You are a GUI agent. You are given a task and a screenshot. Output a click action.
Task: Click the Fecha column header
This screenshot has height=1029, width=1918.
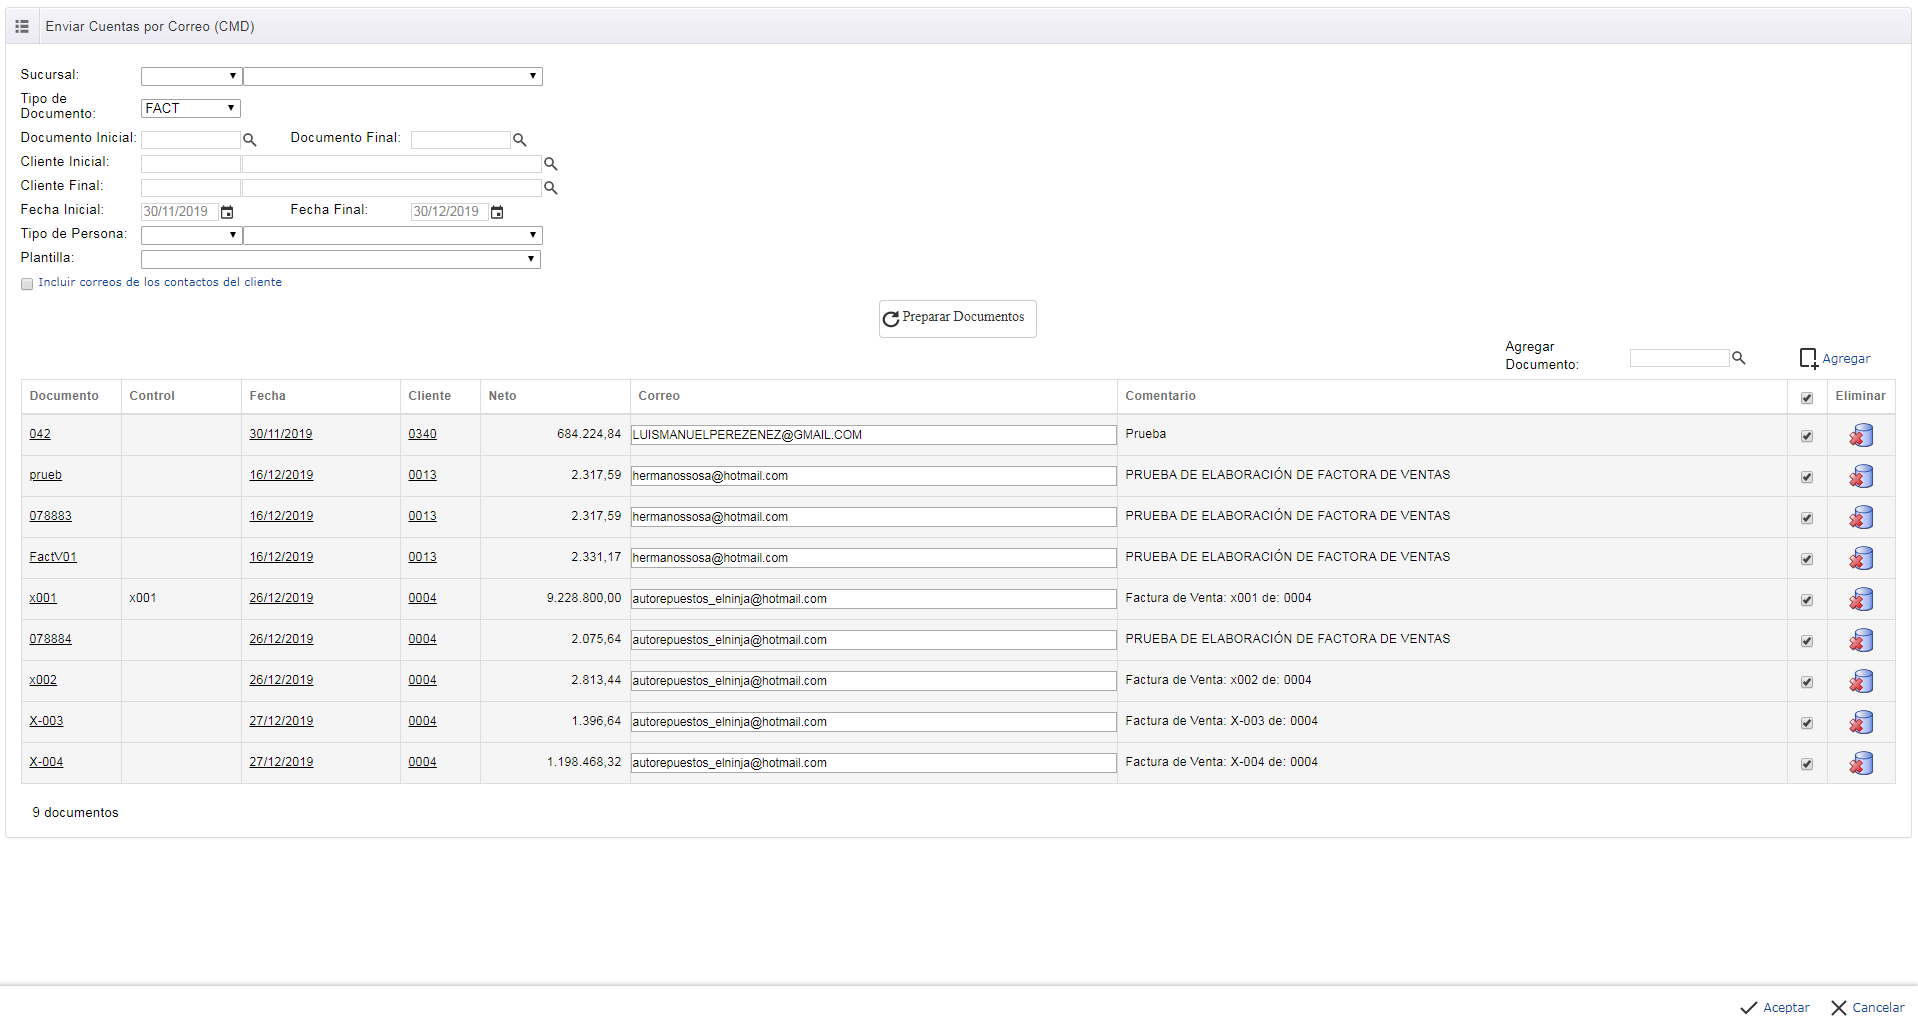(268, 396)
